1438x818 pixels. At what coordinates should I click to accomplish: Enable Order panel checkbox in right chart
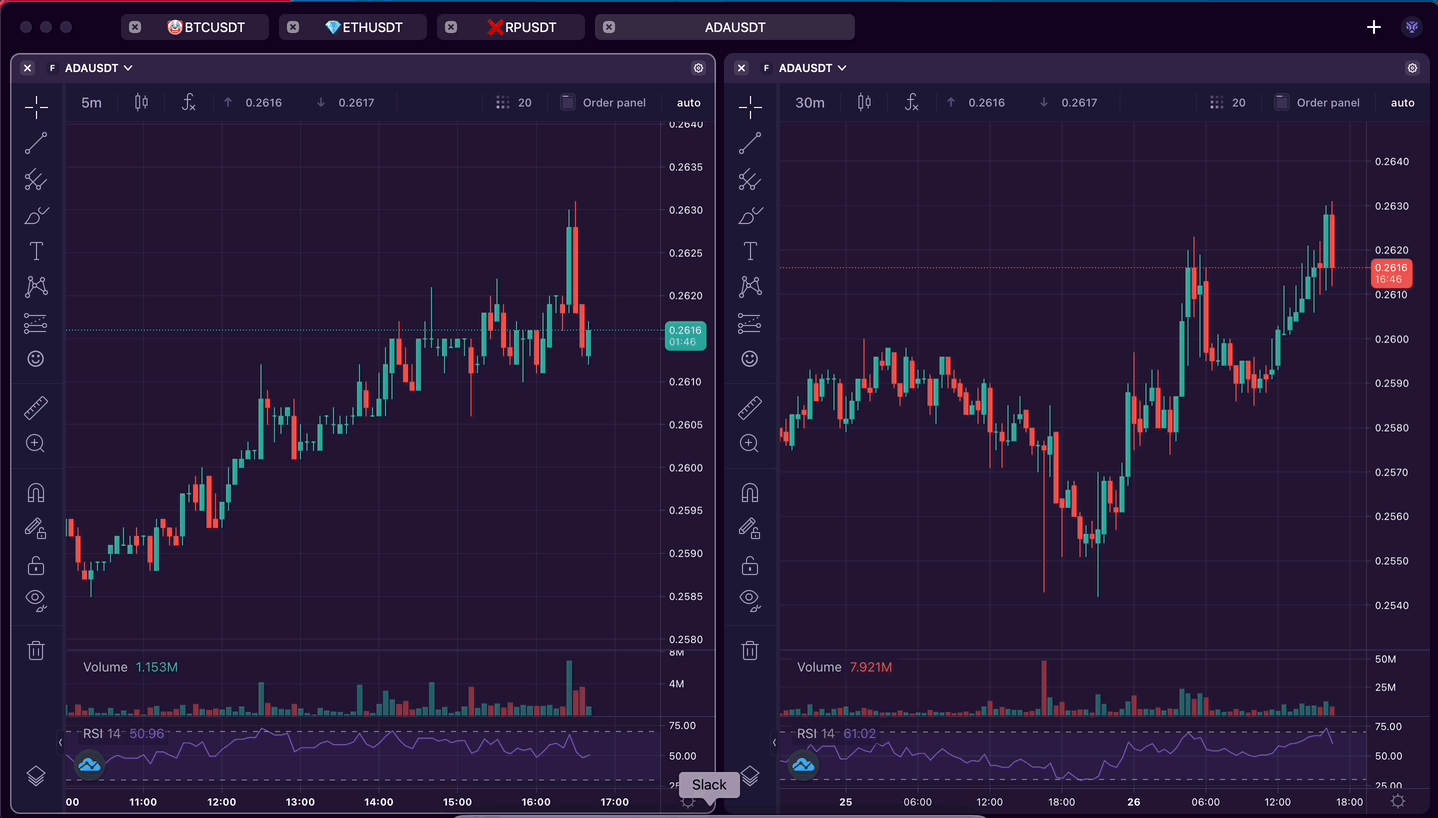[x=1282, y=102]
